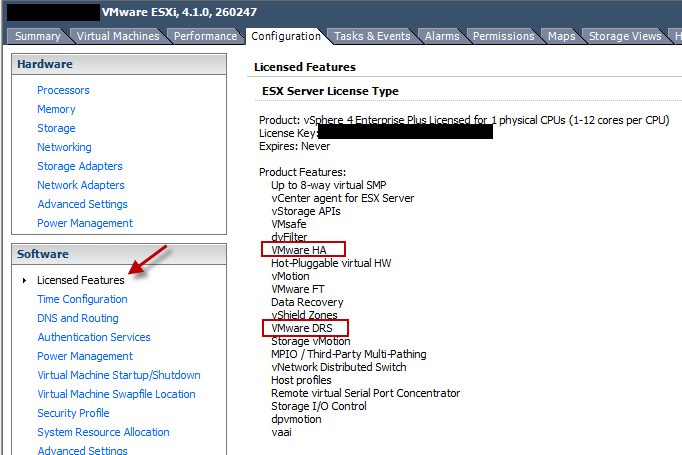This screenshot has width=682, height=455.
Task: Open the Maps tab
Action: click(x=562, y=36)
